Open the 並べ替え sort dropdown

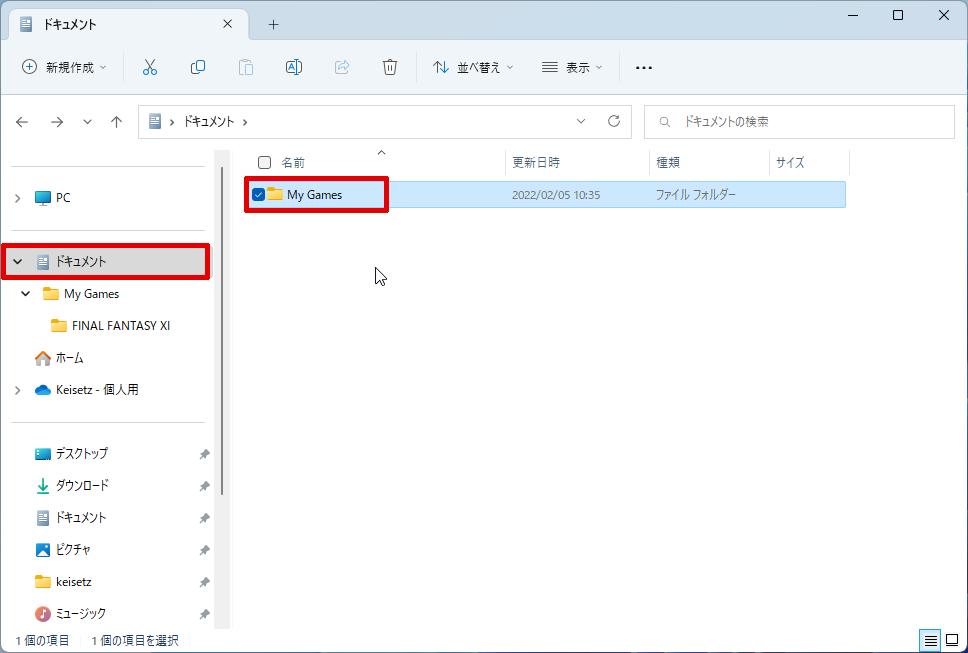pos(473,67)
